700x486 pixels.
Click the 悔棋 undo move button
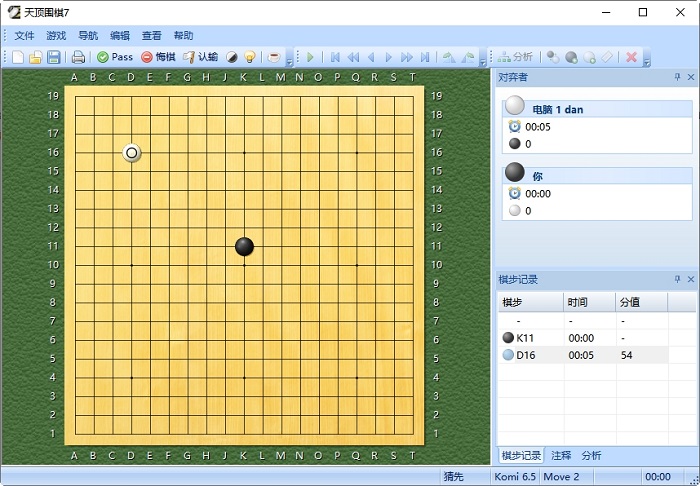click(158, 57)
